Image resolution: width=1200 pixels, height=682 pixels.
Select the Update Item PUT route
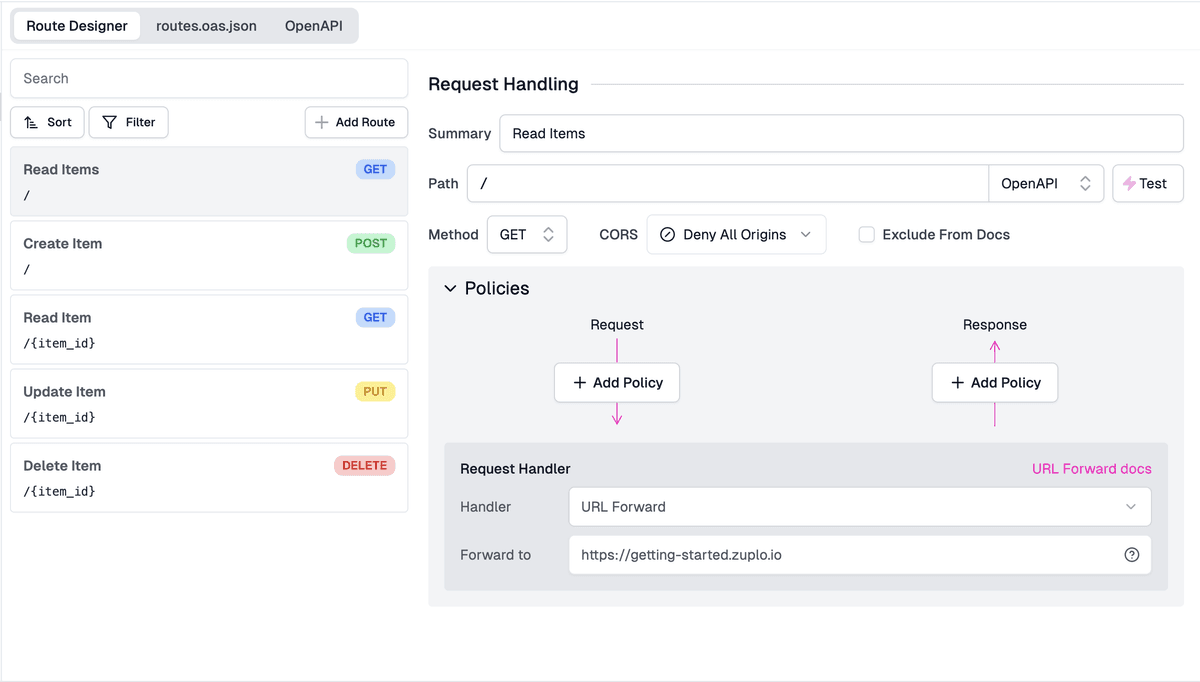209,404
